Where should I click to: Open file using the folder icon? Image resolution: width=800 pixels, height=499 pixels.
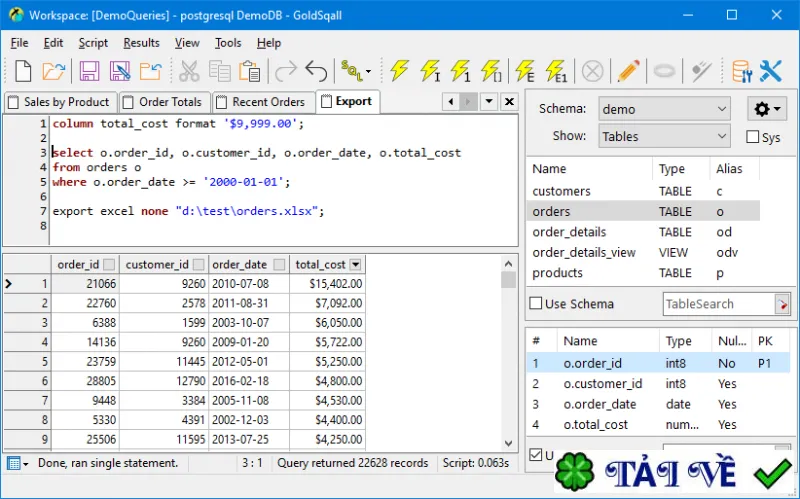click(54, 71)
